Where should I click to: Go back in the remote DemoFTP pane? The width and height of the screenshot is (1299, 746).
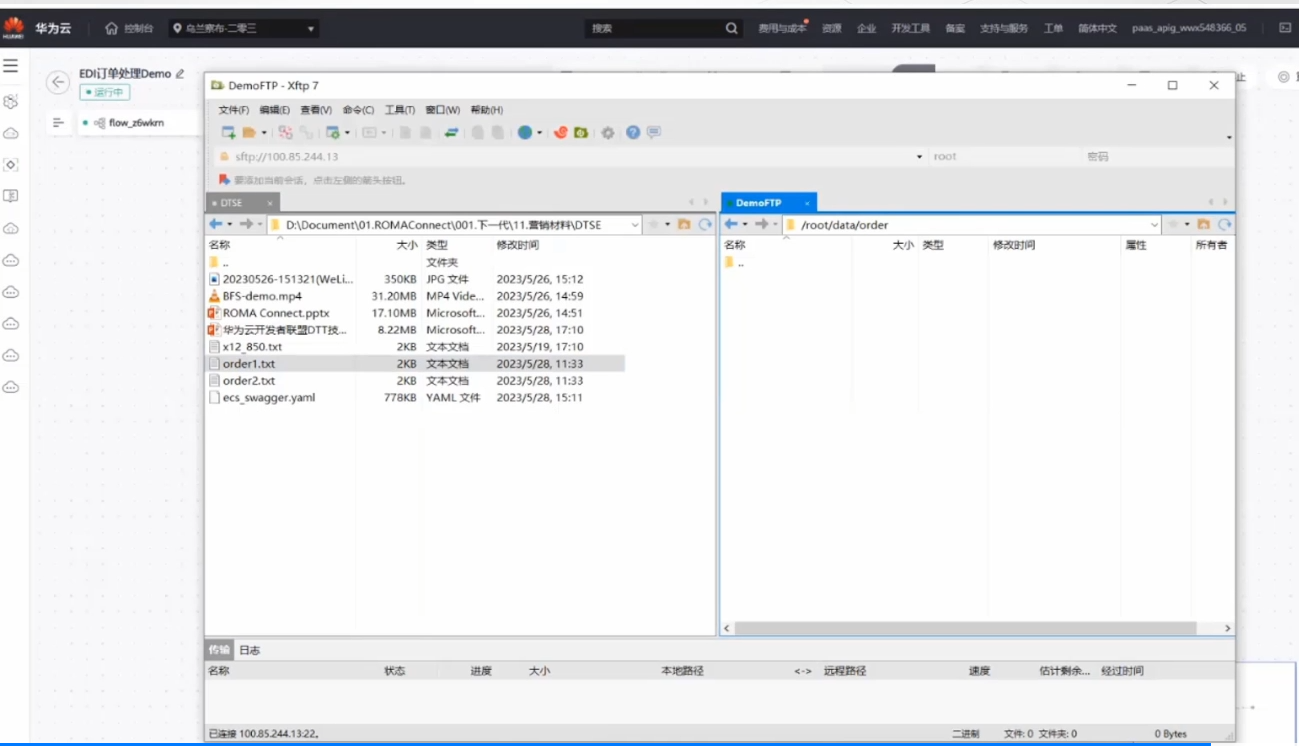731,225
